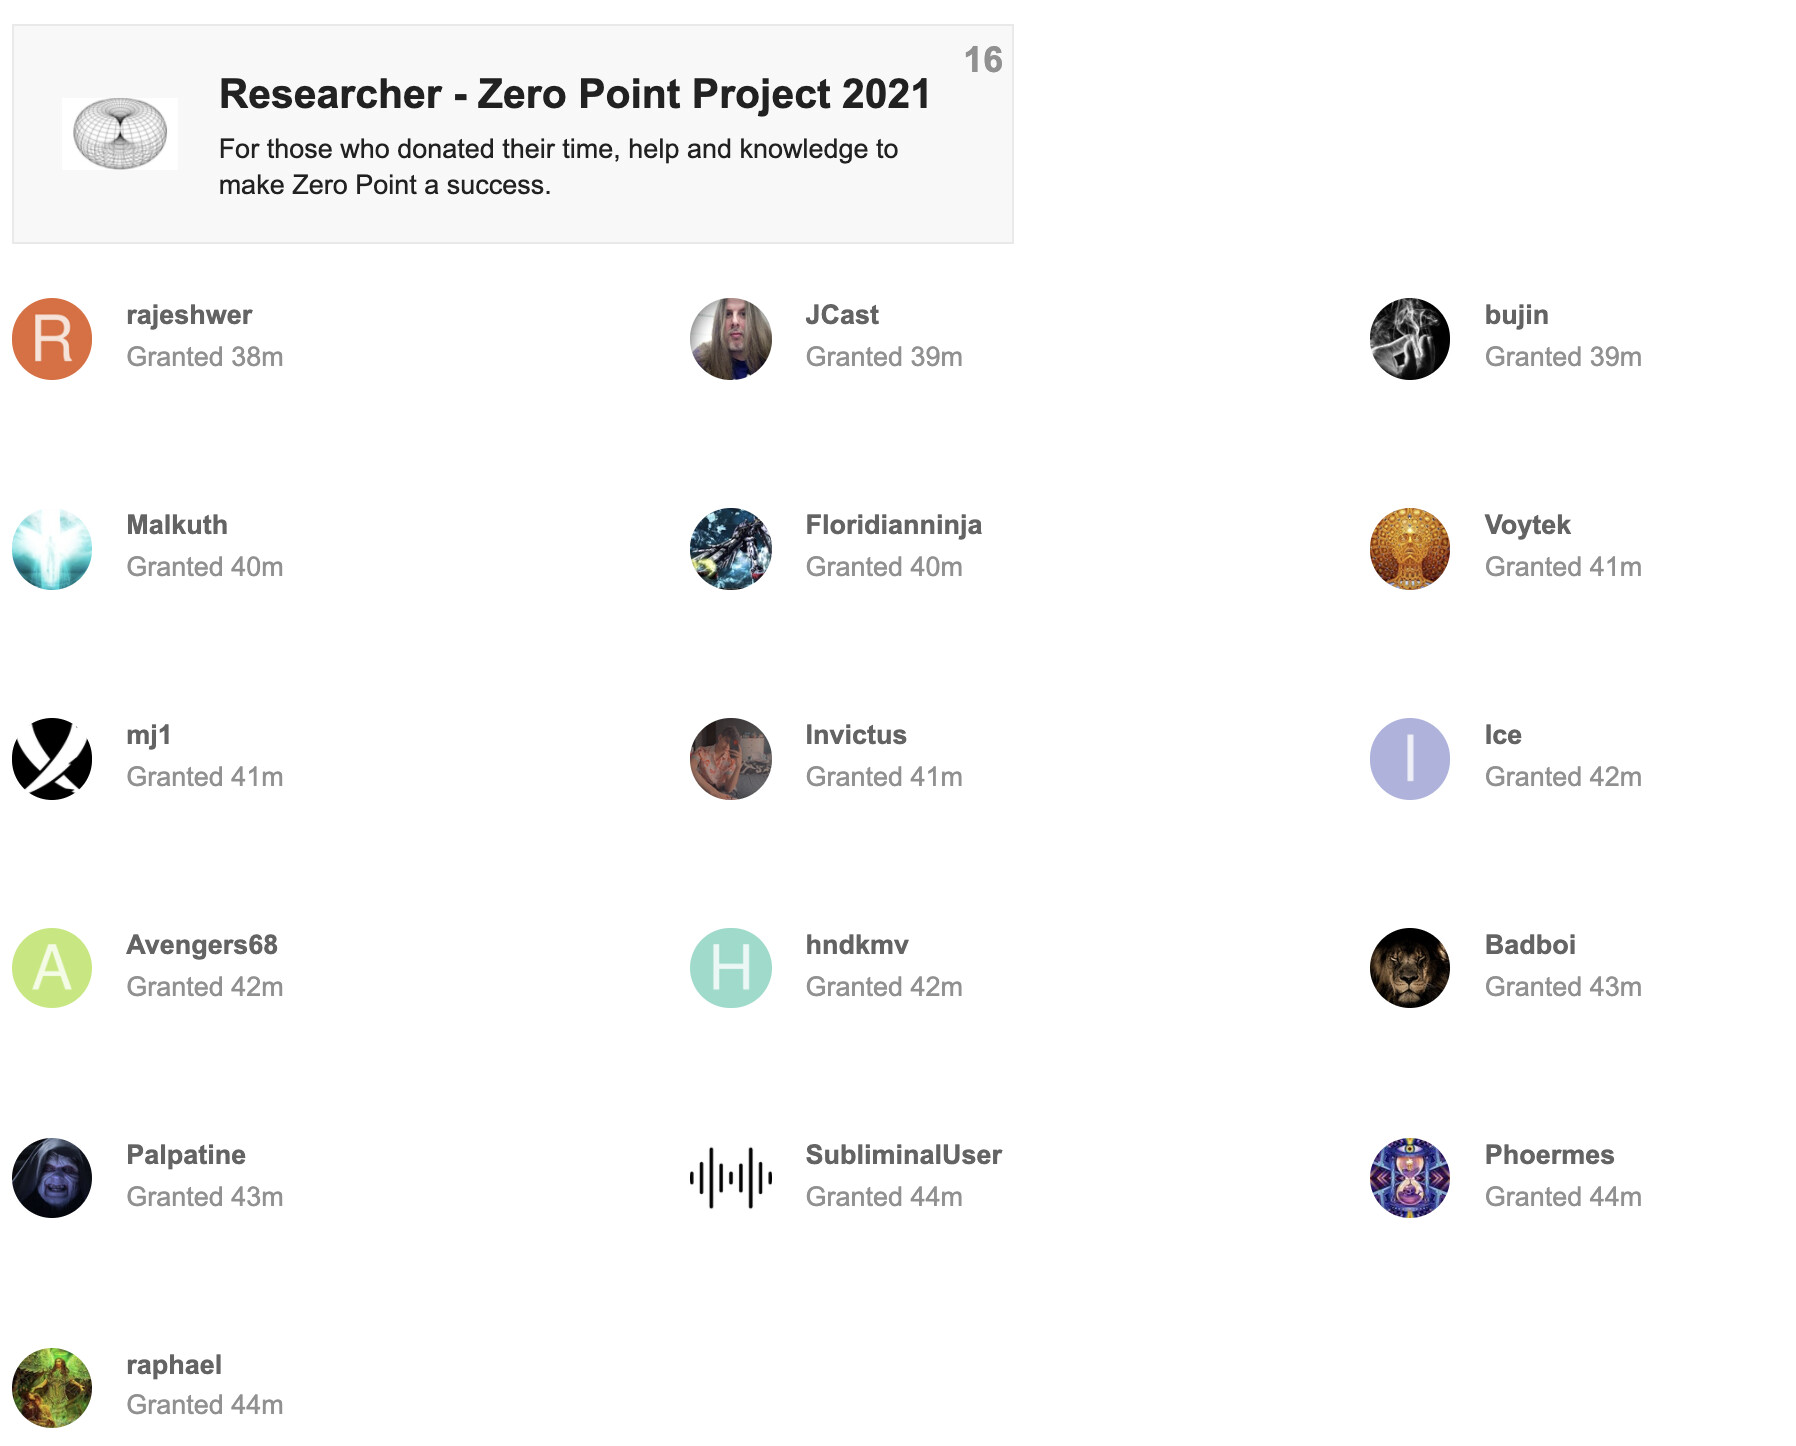The width and height of the screenshot is (1796, 1446).
Task: Open JCast's profile picture
Action: tap(731, 339)
